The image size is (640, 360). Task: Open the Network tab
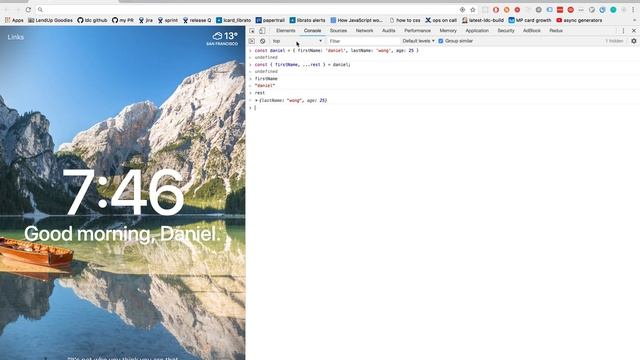[x=364, y=31]
